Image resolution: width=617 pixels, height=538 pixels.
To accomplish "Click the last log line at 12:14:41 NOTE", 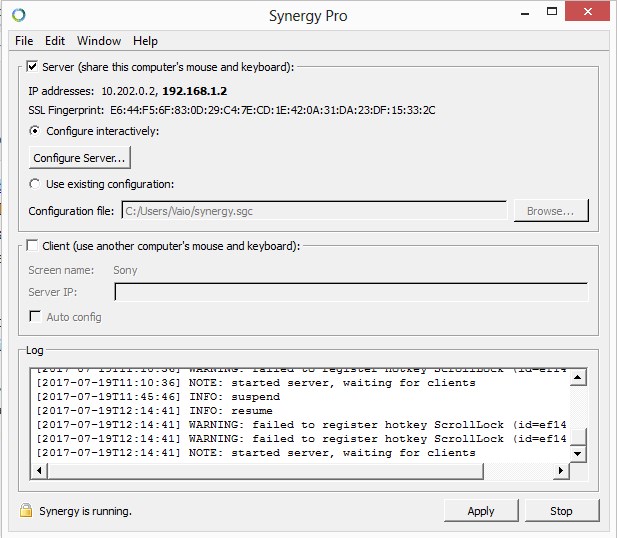I will tap(256, 453).
